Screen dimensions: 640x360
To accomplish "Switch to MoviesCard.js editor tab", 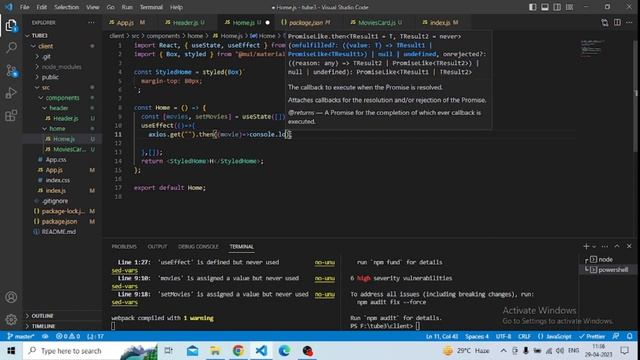I will coord(376,22).
